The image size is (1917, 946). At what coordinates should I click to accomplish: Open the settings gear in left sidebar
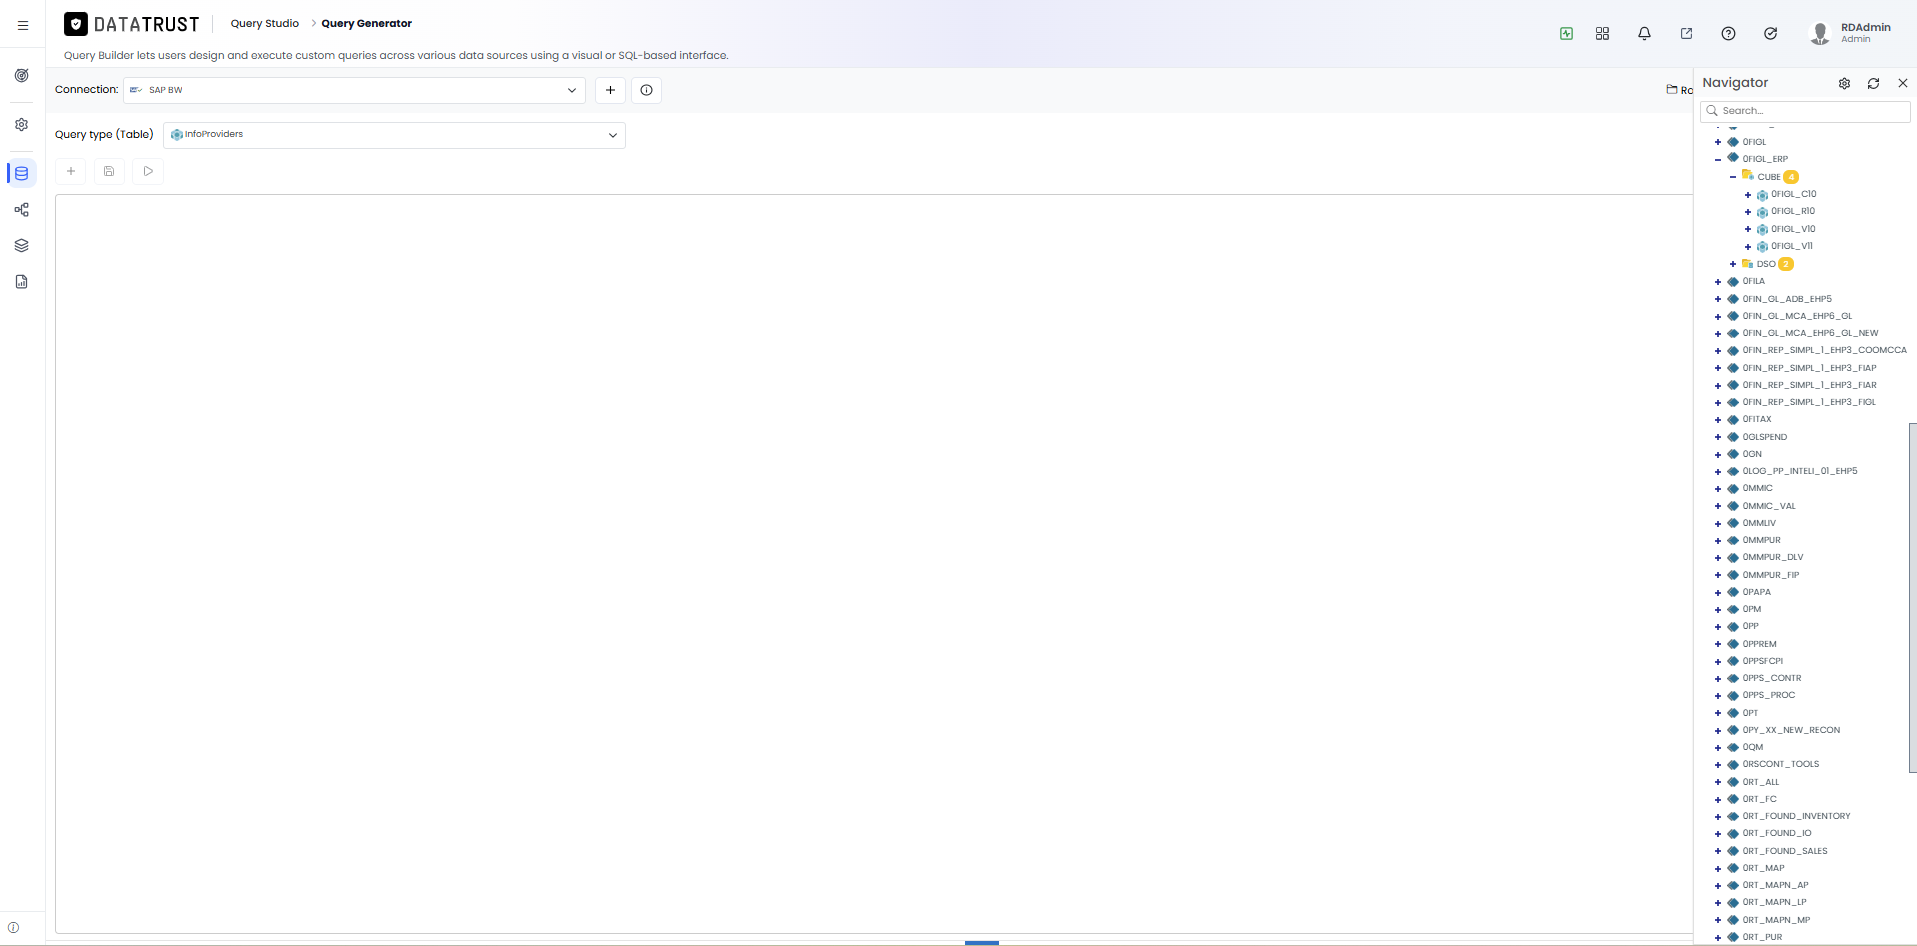[21, 125]
